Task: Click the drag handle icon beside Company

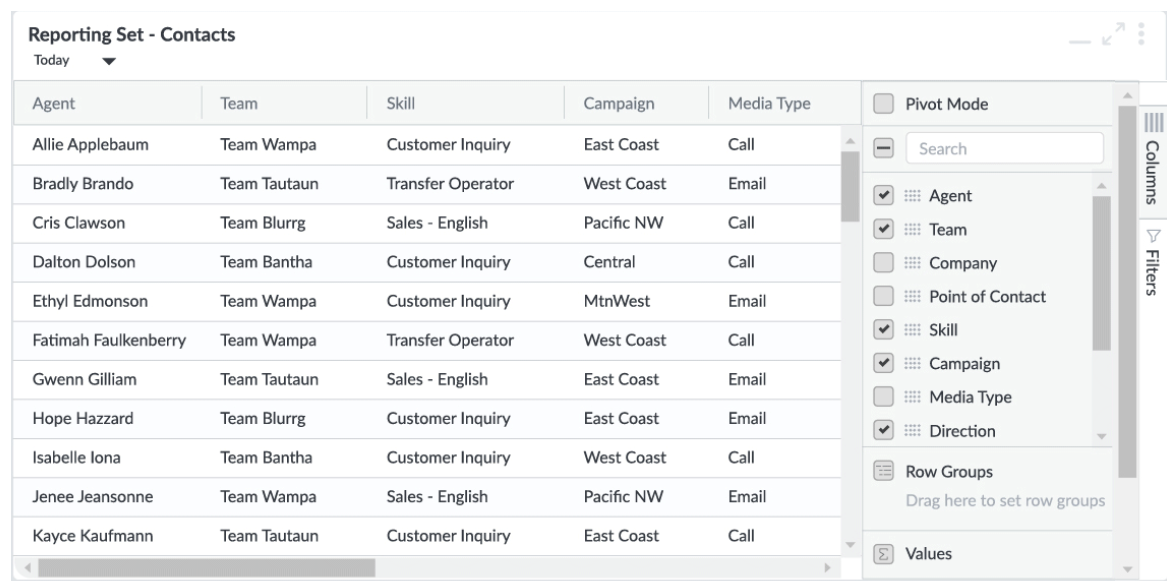Action: [911, 264]
